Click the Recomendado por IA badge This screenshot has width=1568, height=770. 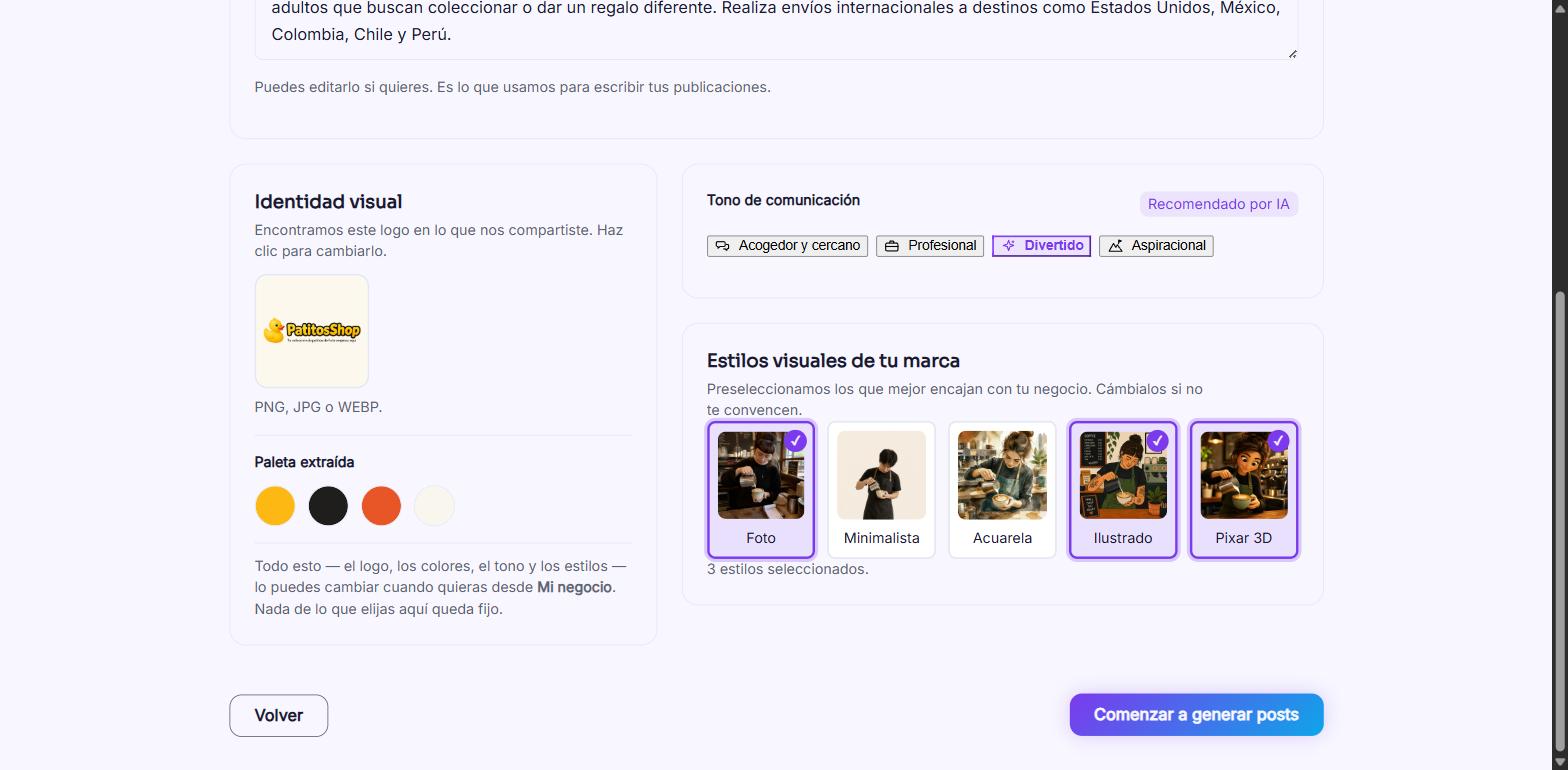pos(1218,204)
